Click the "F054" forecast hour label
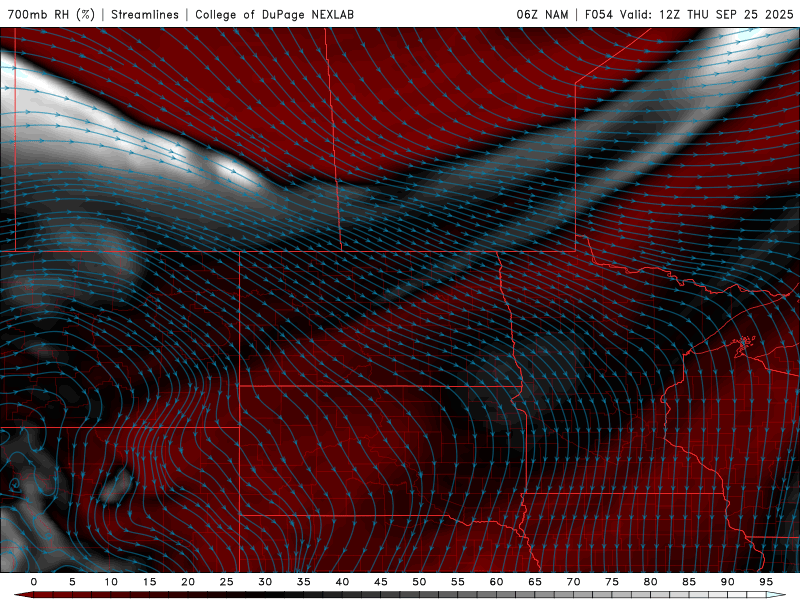This screenshot has width=800, height=600. pyautogui.click(x=599, y=14)
